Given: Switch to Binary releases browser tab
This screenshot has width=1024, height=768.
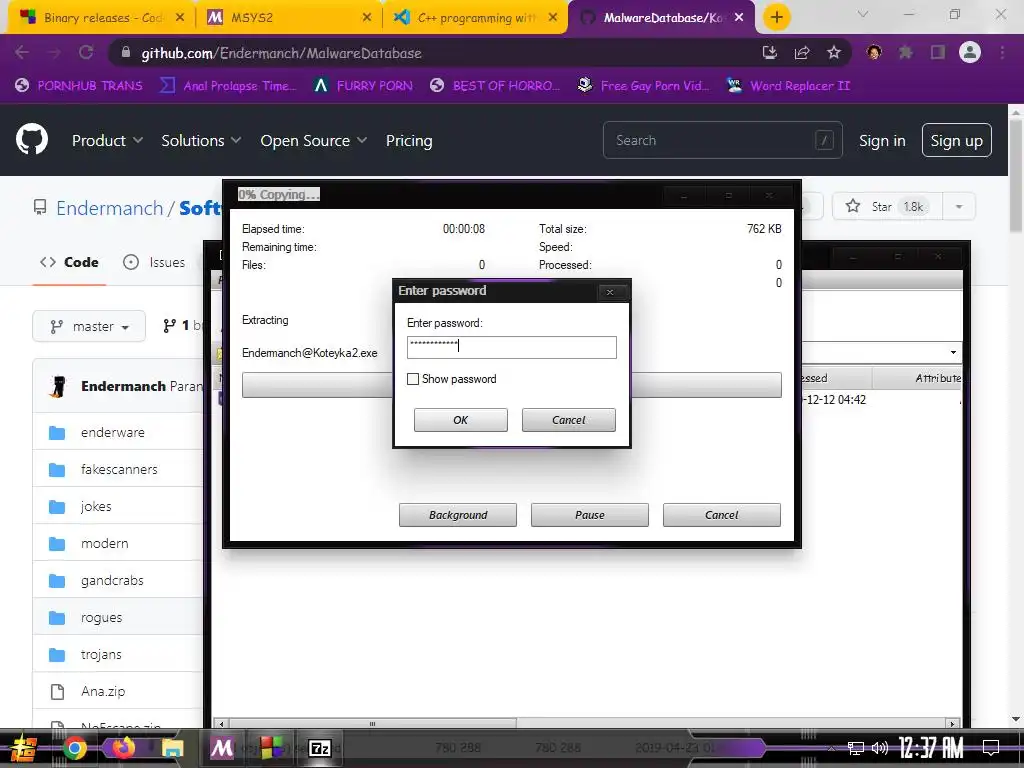Looking at the screenshot, I should 101,18.
